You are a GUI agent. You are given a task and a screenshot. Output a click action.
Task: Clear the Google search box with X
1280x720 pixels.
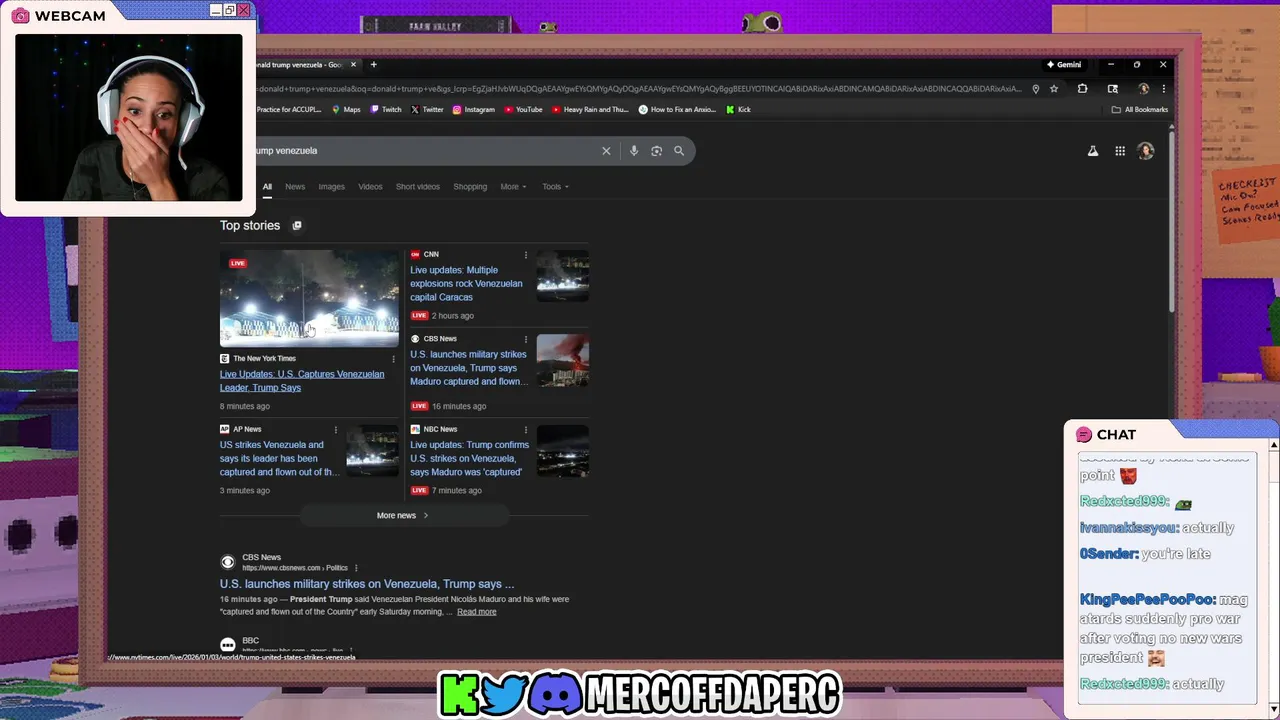point(606,151)
